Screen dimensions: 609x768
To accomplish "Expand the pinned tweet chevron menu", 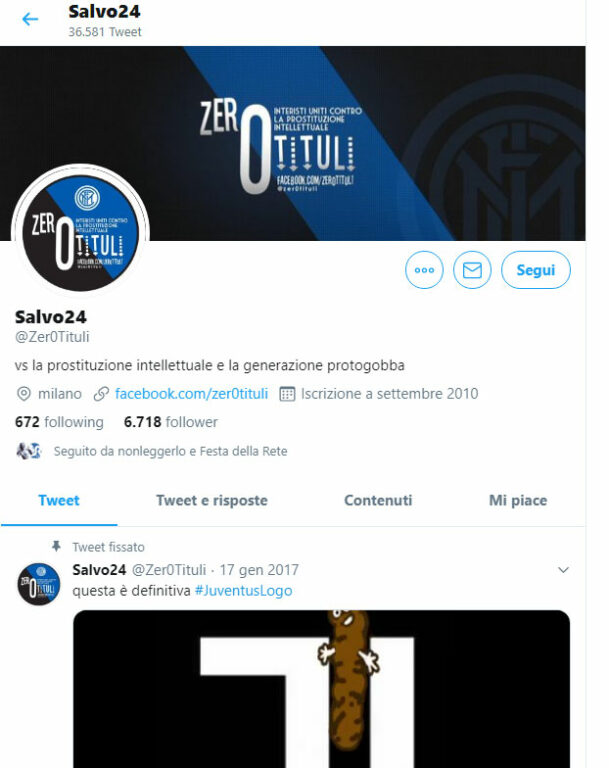I will click(563, 570).
